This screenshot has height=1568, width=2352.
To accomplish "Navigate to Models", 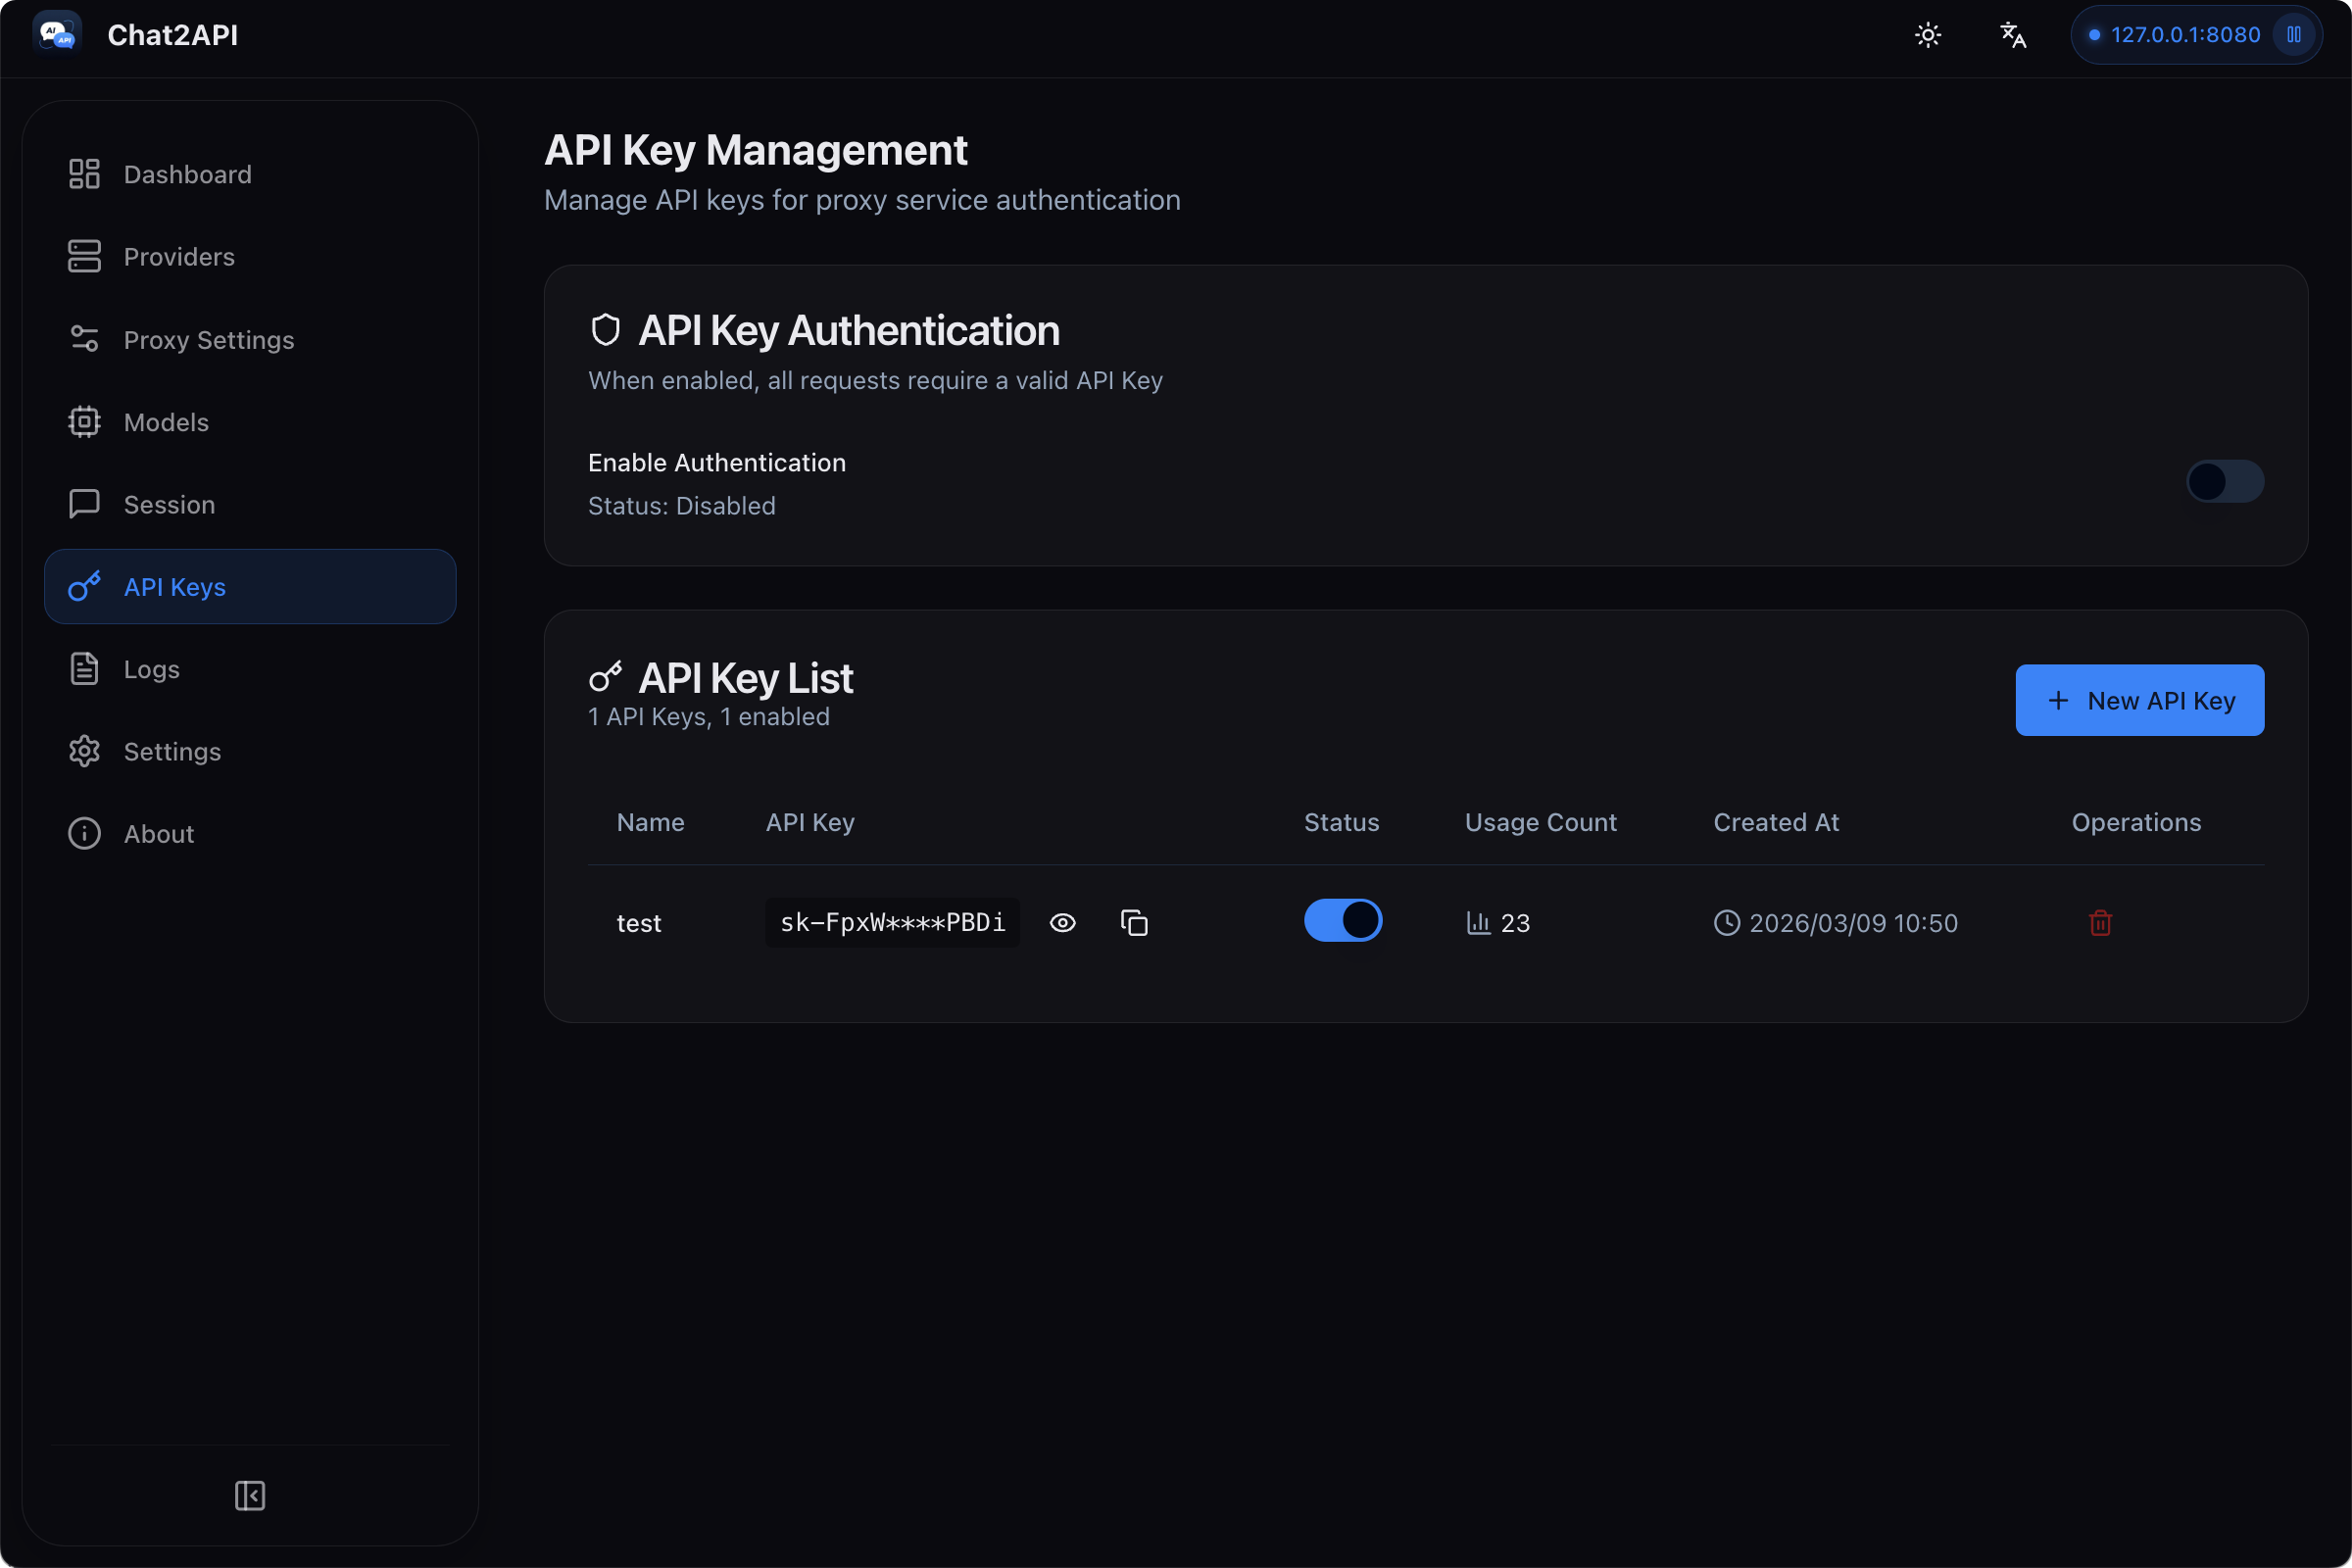I will coord(250,422).
